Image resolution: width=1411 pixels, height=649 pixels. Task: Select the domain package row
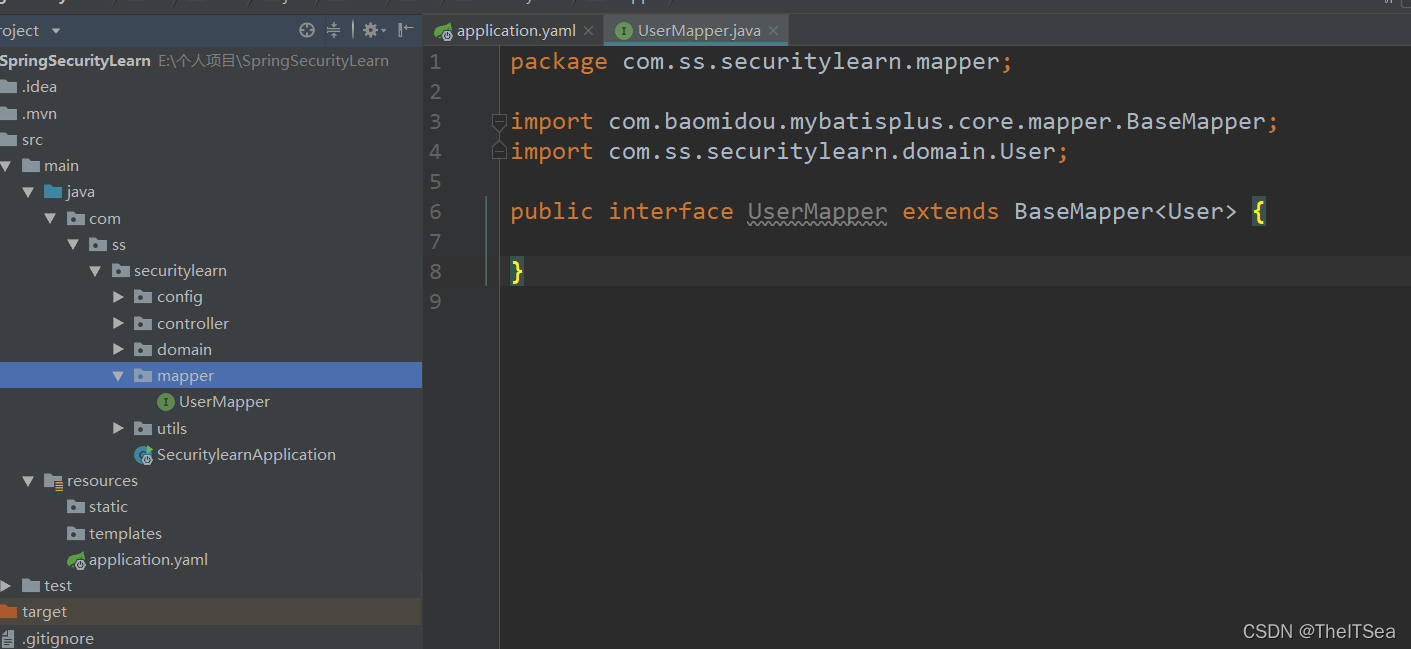tap(211, 350)
